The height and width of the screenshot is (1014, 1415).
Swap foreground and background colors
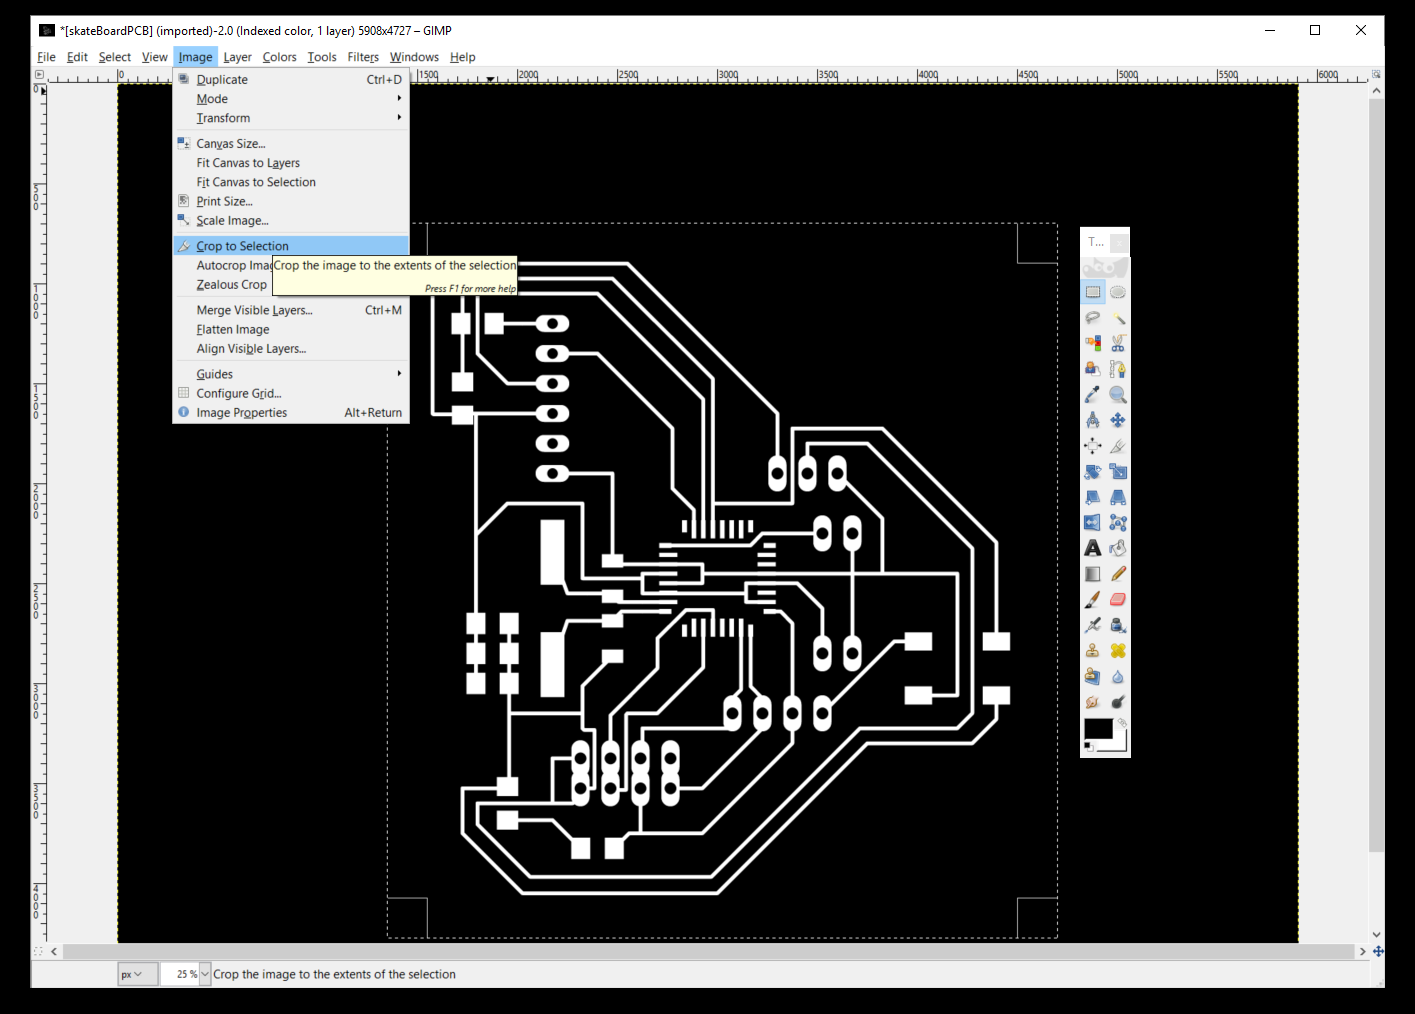click(x=1122, y=722)
